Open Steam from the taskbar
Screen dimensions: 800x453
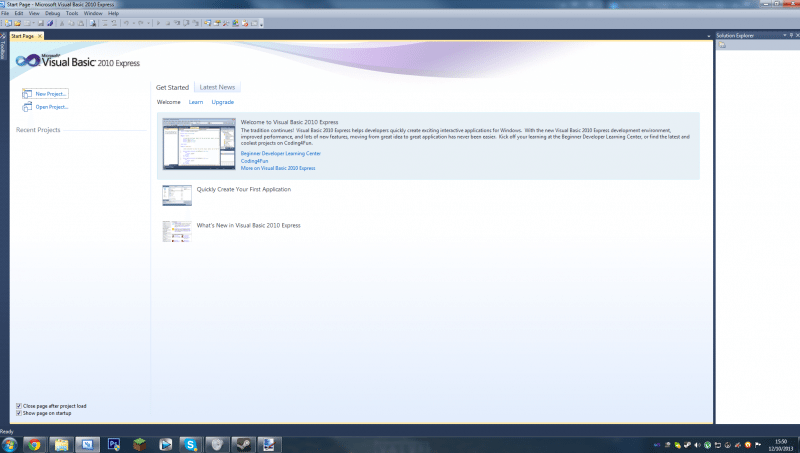(x=243, y=445)
